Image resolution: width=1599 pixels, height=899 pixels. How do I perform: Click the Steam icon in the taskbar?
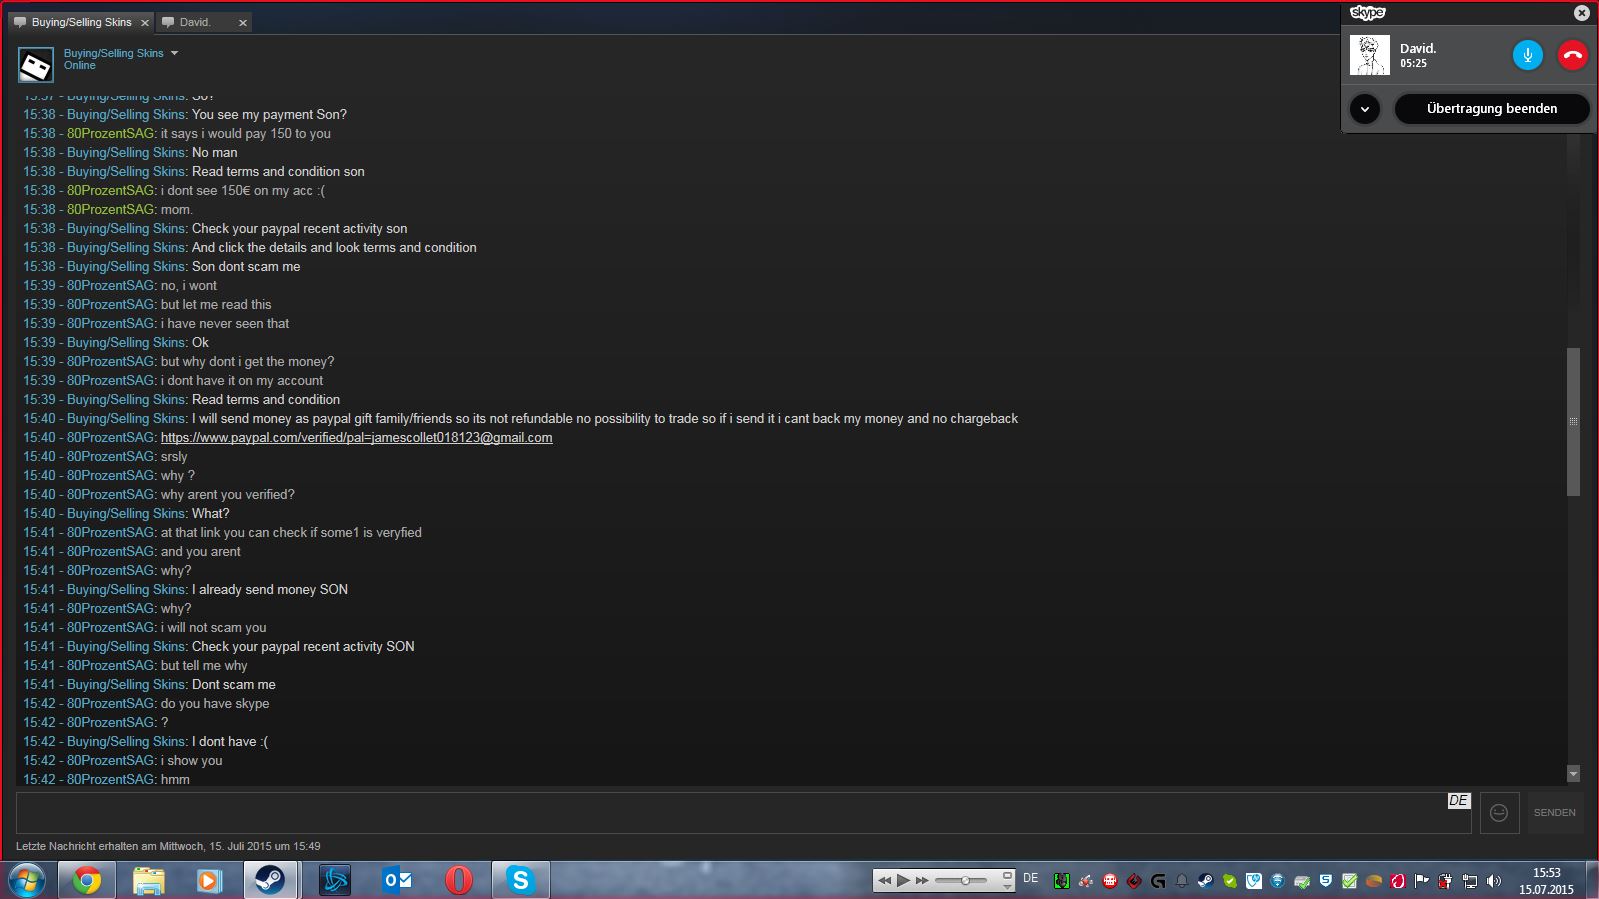click(x=270, y=880)
